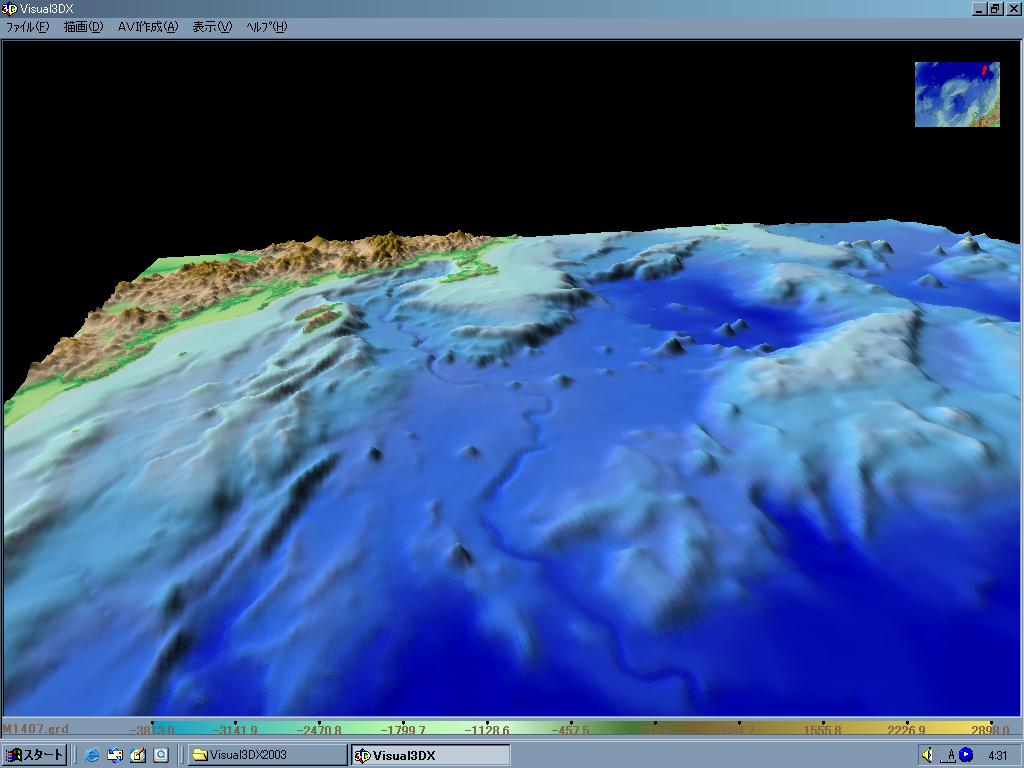Screen dimensions: 1024x768
Task: Click the color scale legend bar
Action: click(580, 730)
